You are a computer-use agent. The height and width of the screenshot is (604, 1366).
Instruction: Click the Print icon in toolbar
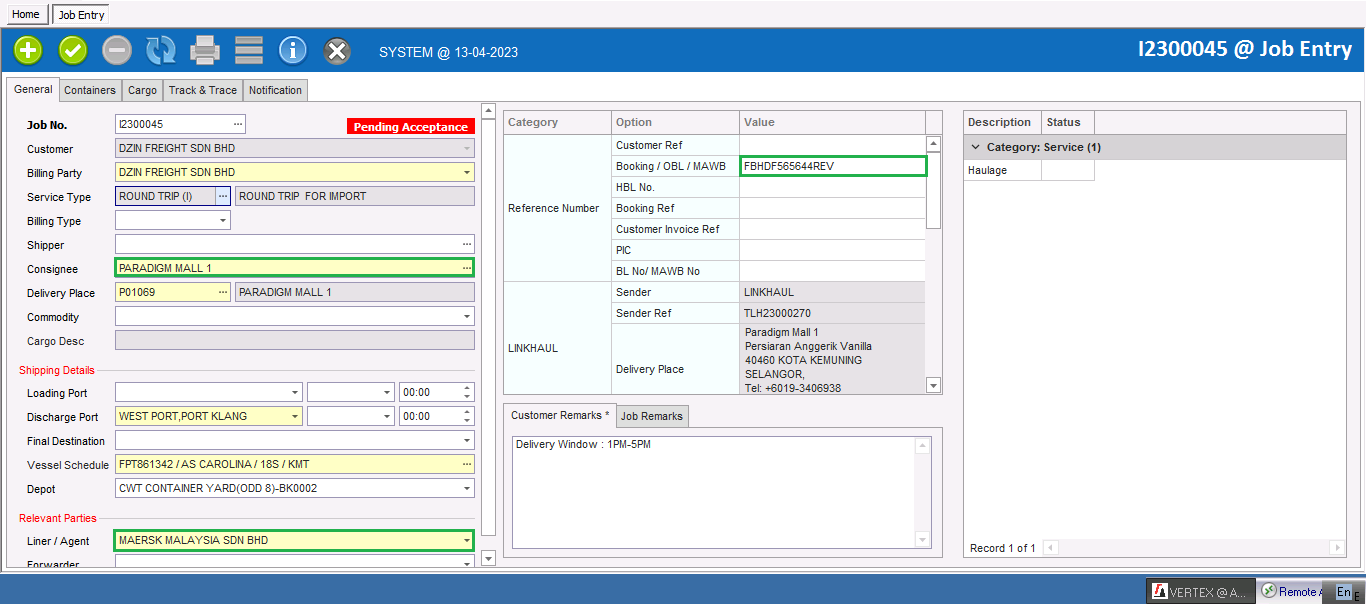click(205, 50)
